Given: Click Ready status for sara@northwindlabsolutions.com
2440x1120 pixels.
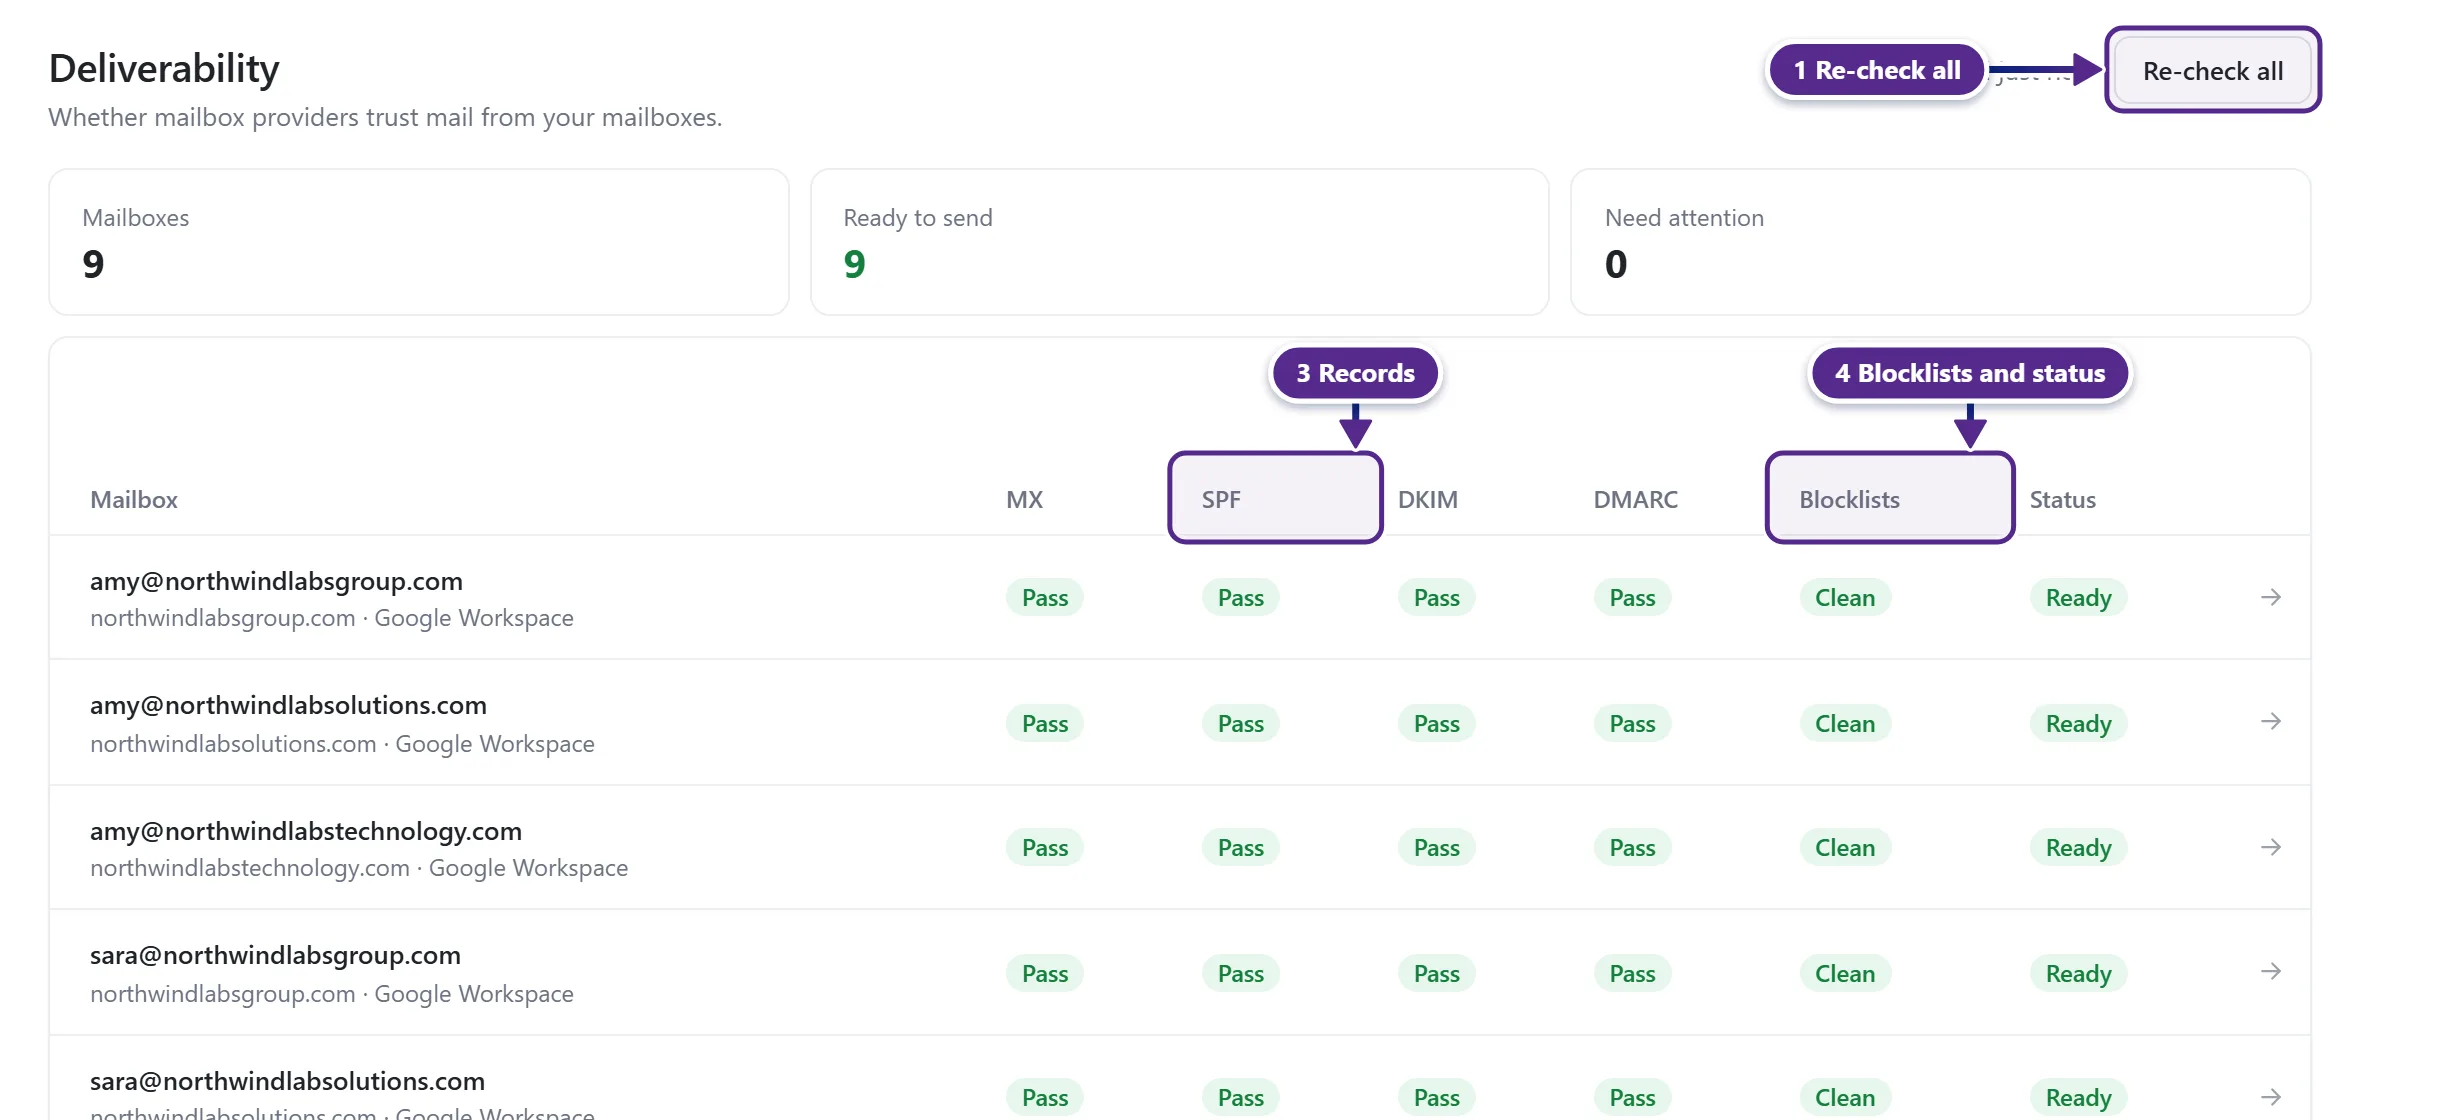Looking at the screenshot, I should click(2078, 1098).
